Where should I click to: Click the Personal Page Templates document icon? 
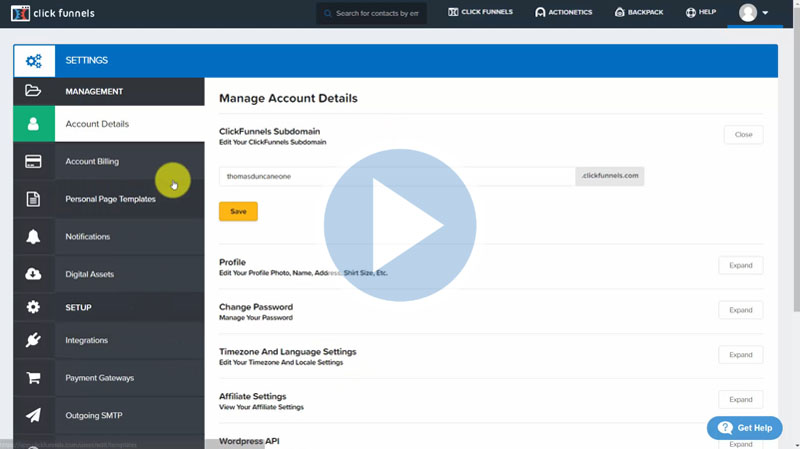tap(33, 199)
